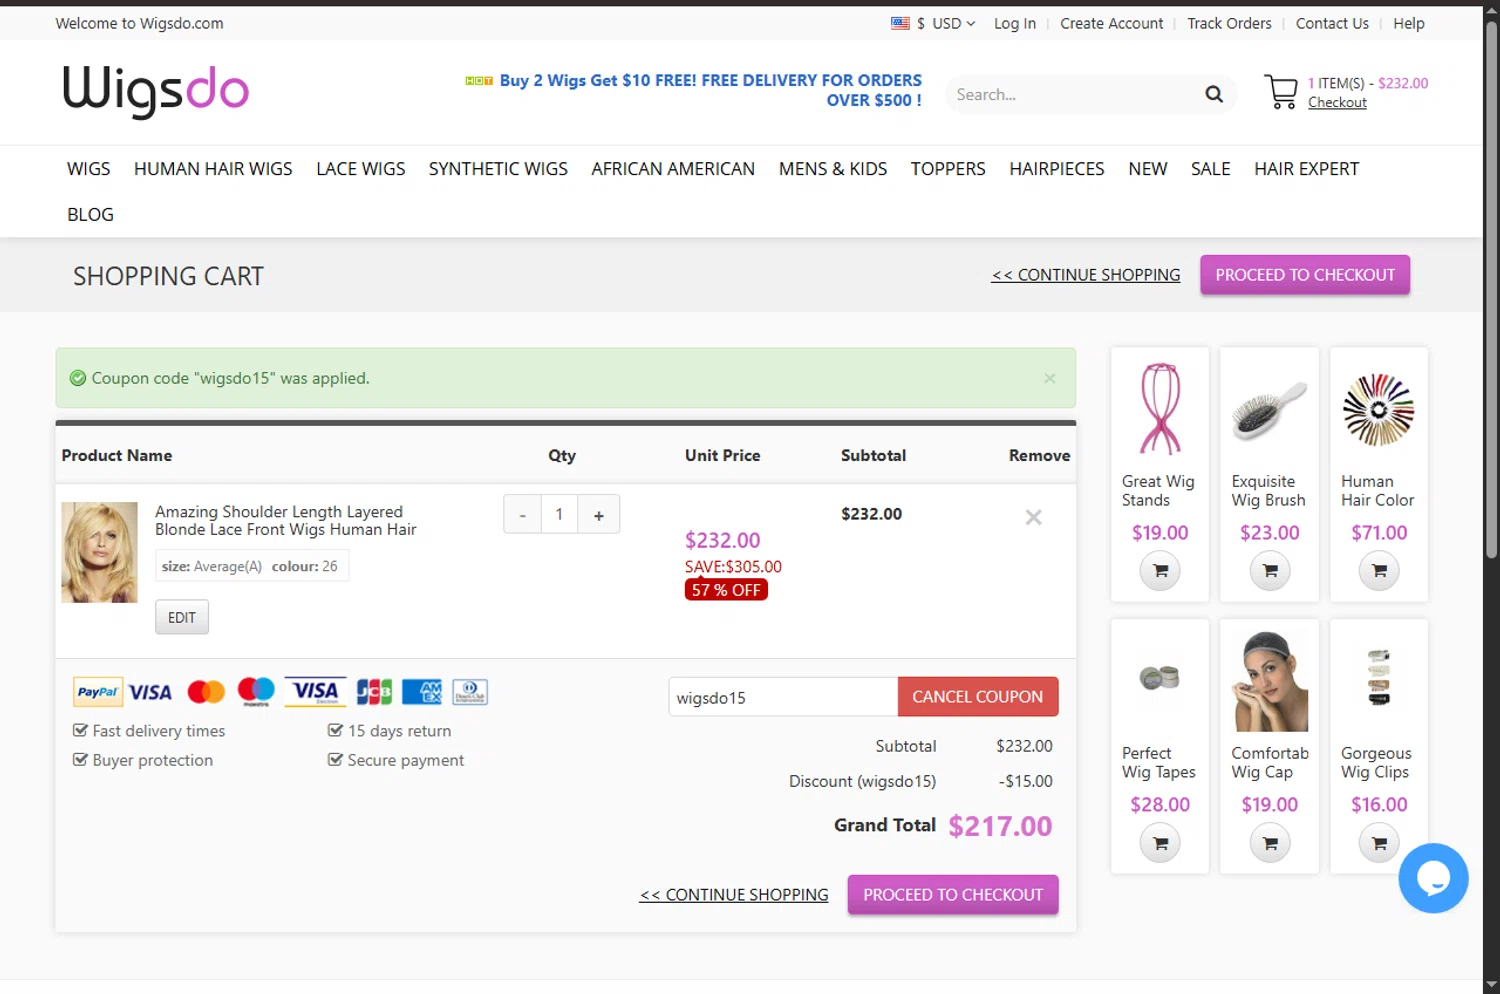Click the search magnifier icon
Screen dimensions: 1500x994
(x=1213, y=94)
